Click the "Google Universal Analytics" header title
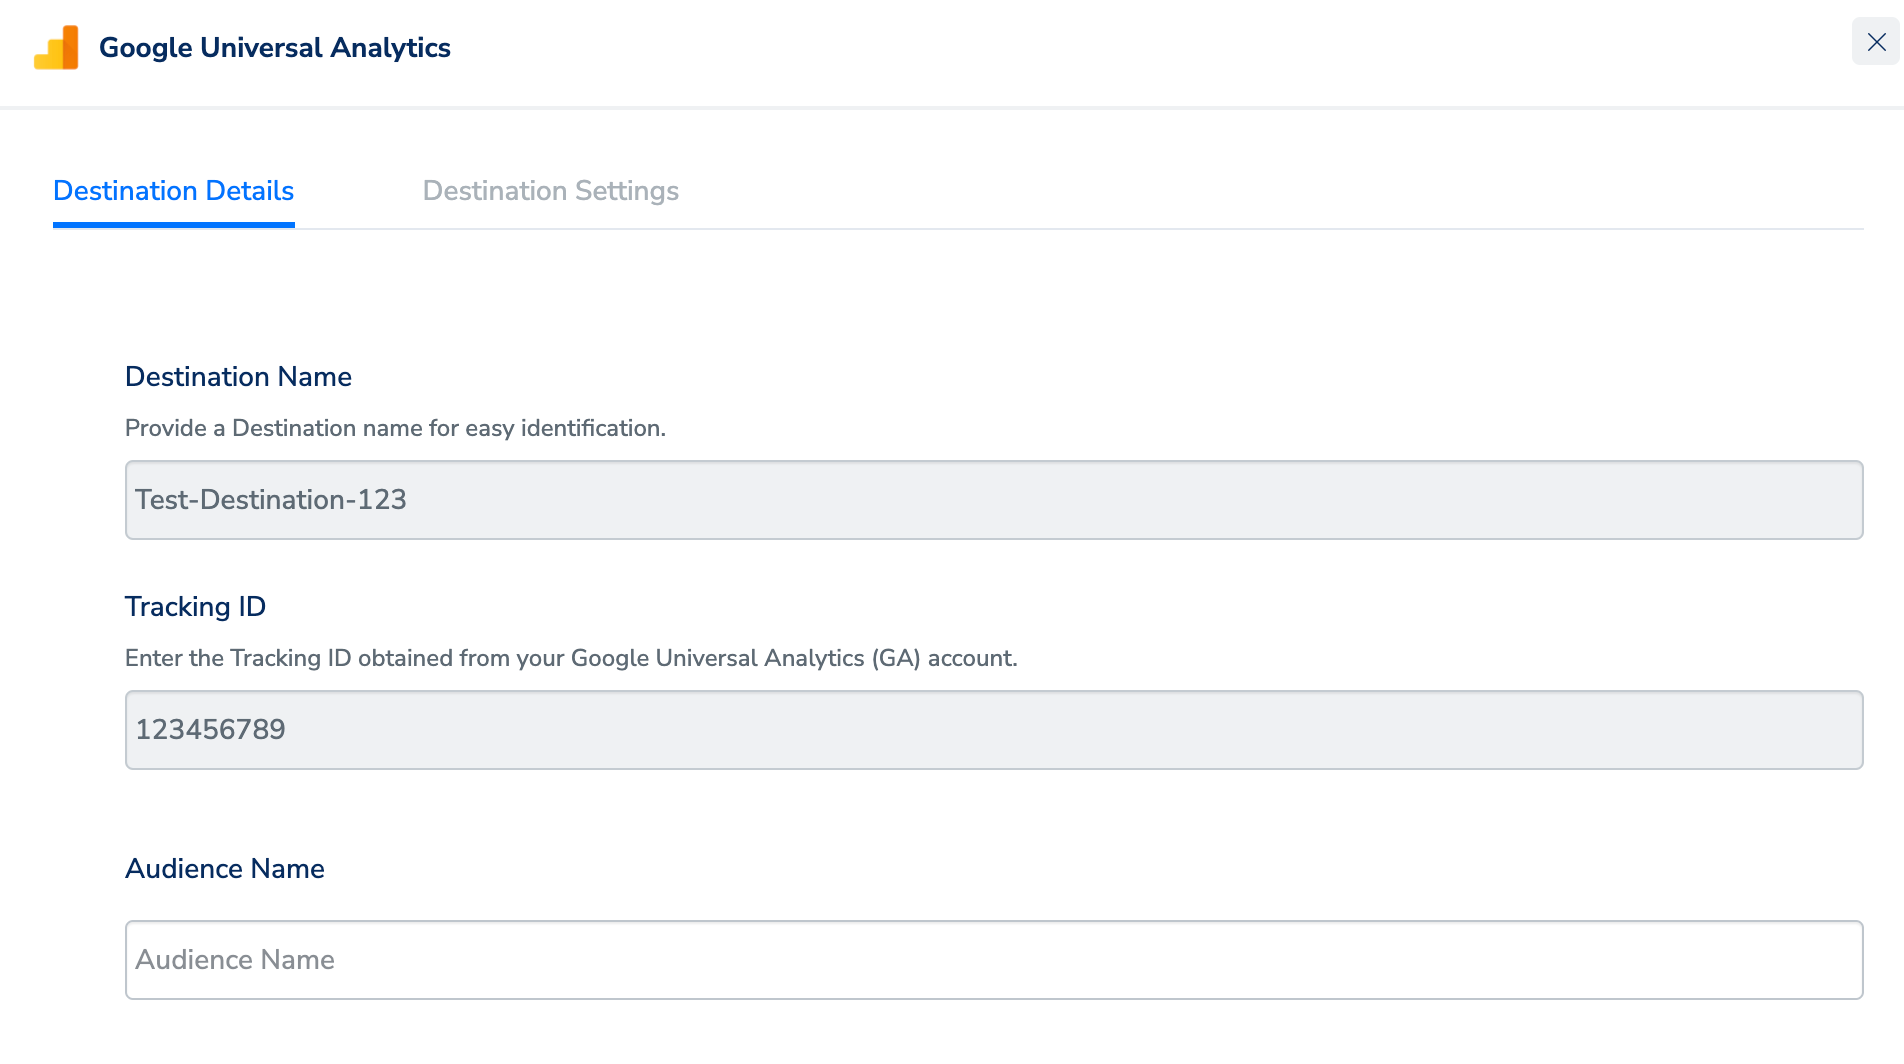The image size is (1904, 1064). click(274, 48)
